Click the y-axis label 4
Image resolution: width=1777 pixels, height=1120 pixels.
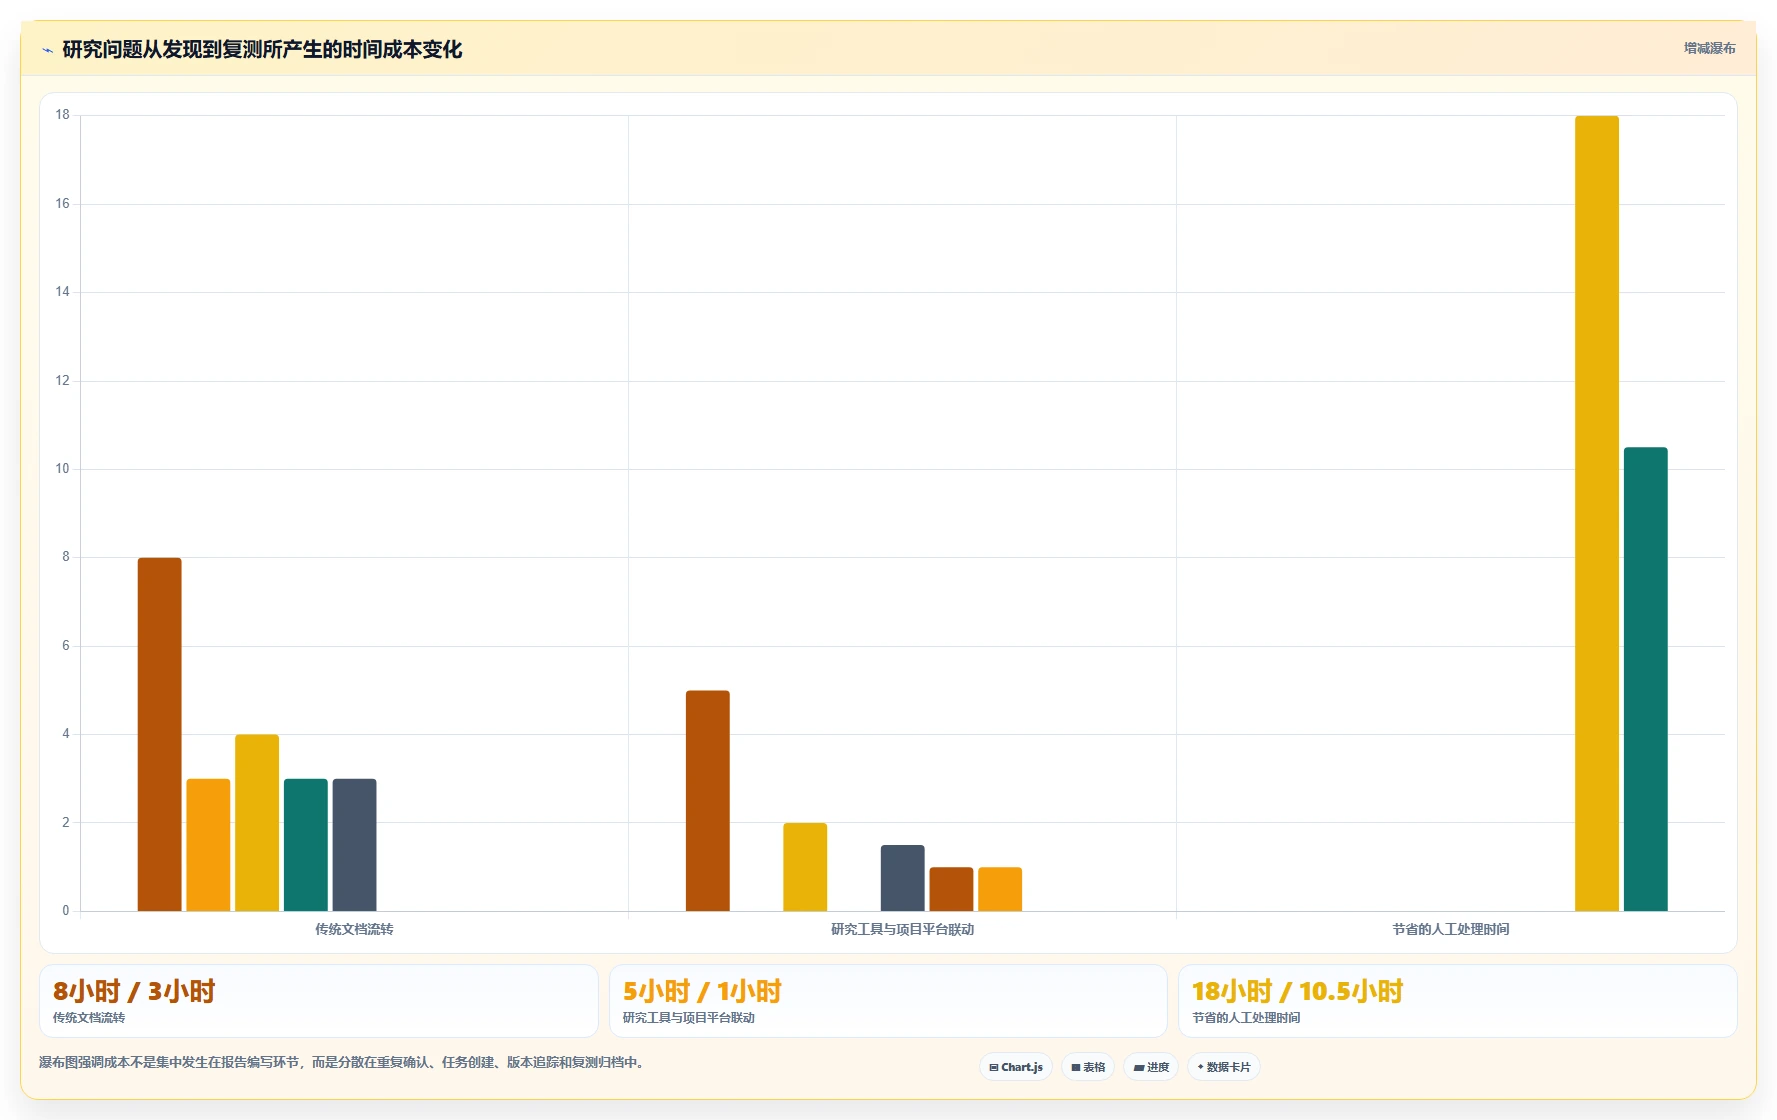coord(66,734)
